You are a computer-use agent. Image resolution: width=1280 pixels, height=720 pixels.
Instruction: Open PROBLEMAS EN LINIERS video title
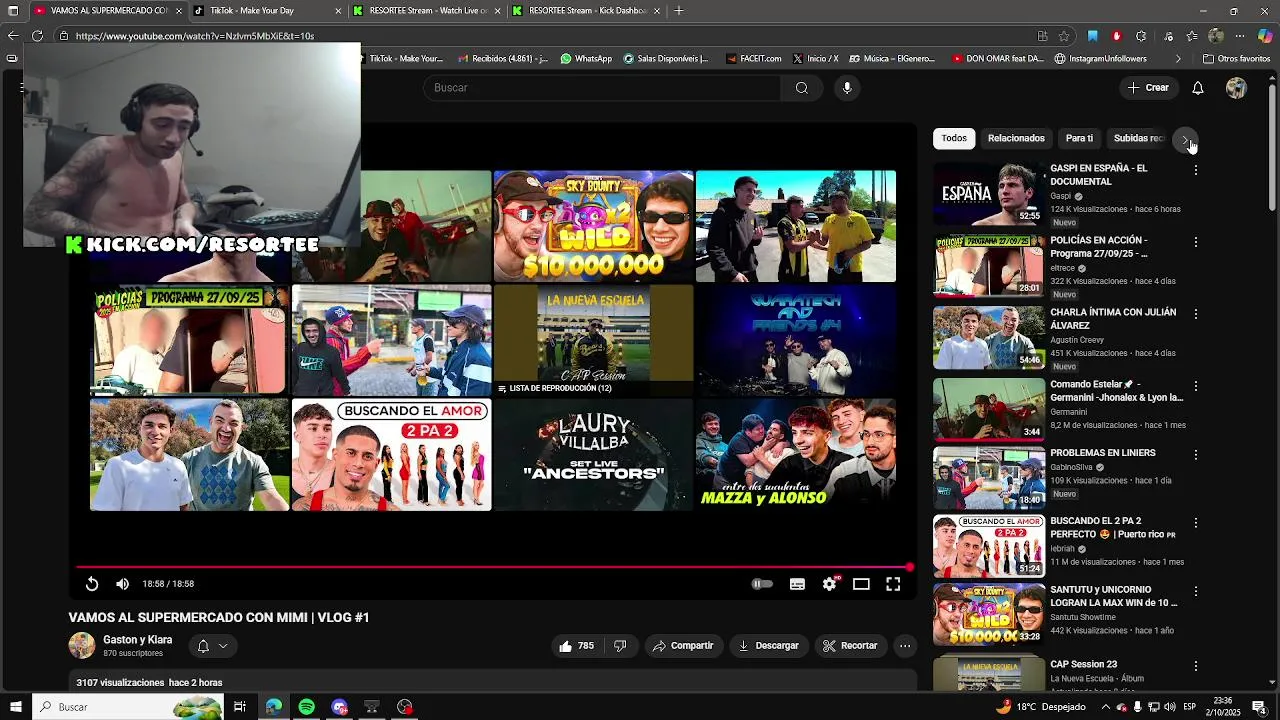(x=1102, y=453)
